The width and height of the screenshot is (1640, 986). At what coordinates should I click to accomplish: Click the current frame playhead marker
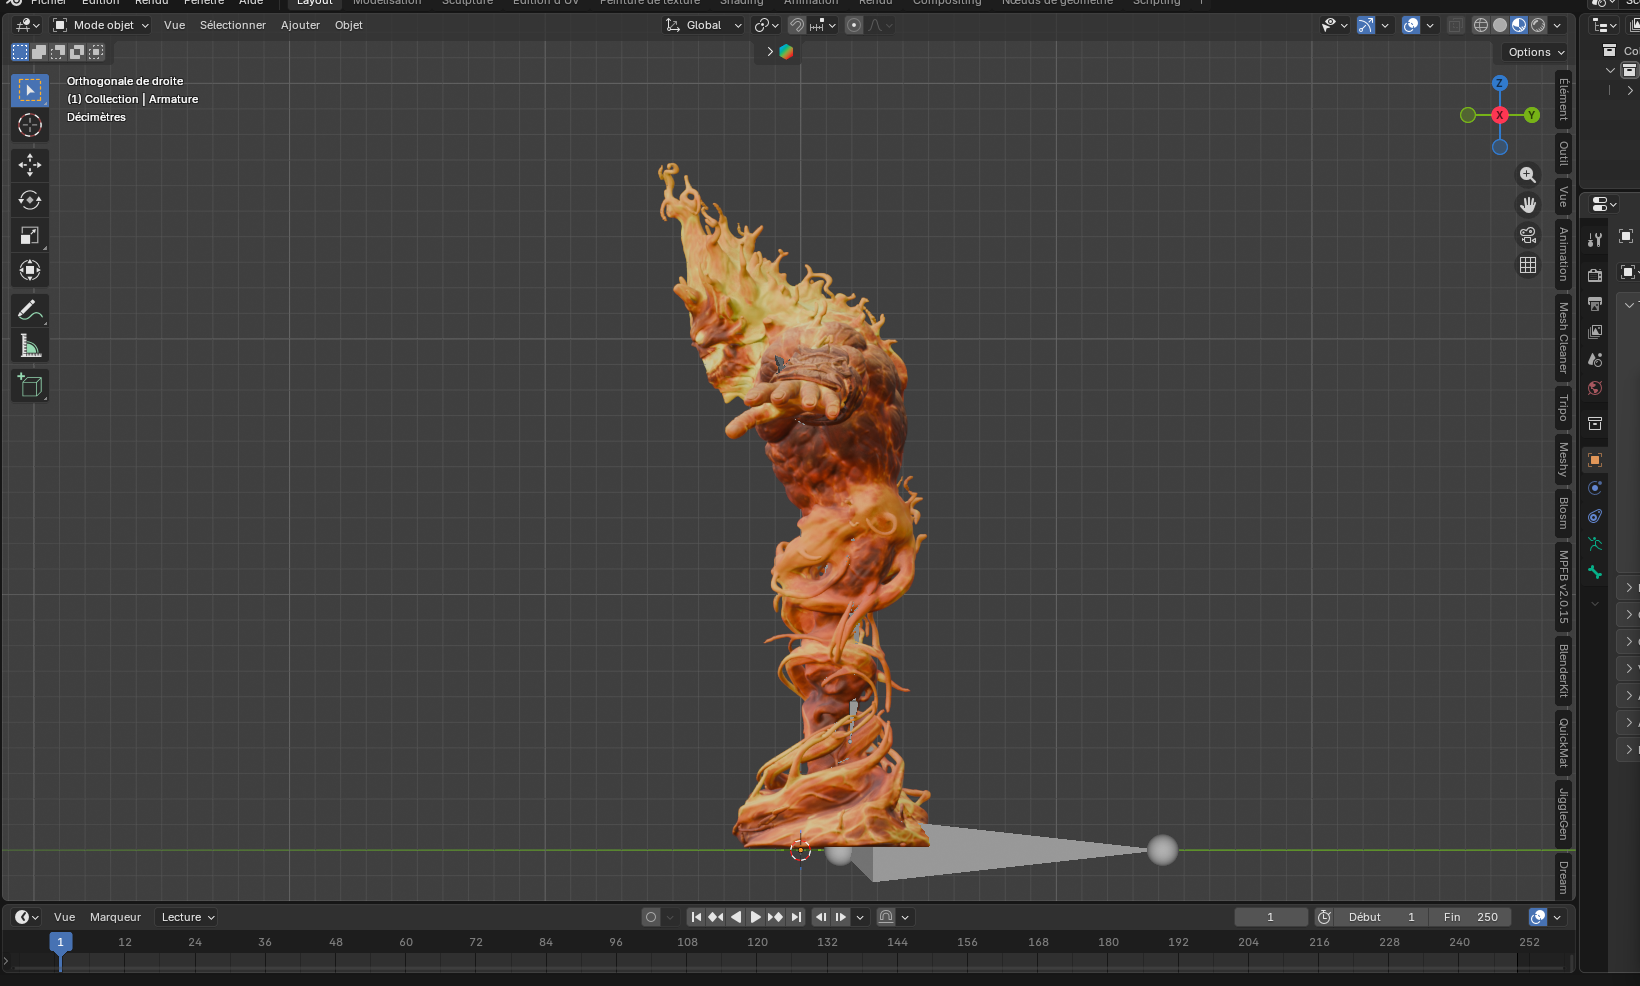click(60, 942)
